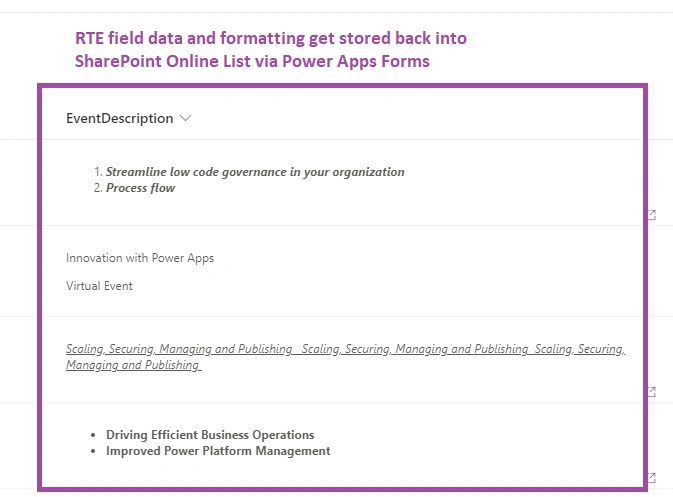Screen dimensions: 673x497
Task: Click the number '1.' list marker
Action: click(98, 172)
